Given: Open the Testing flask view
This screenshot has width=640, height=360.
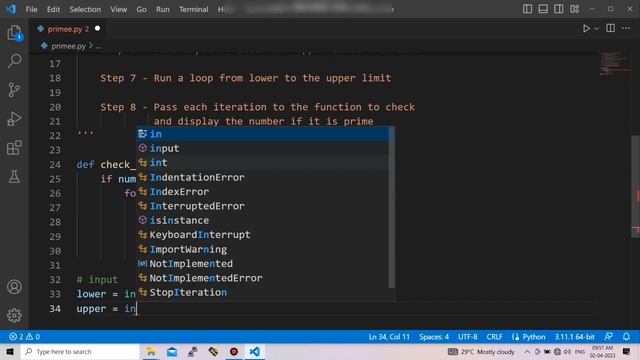Looking at the screenshot, I should click(14, 177).
